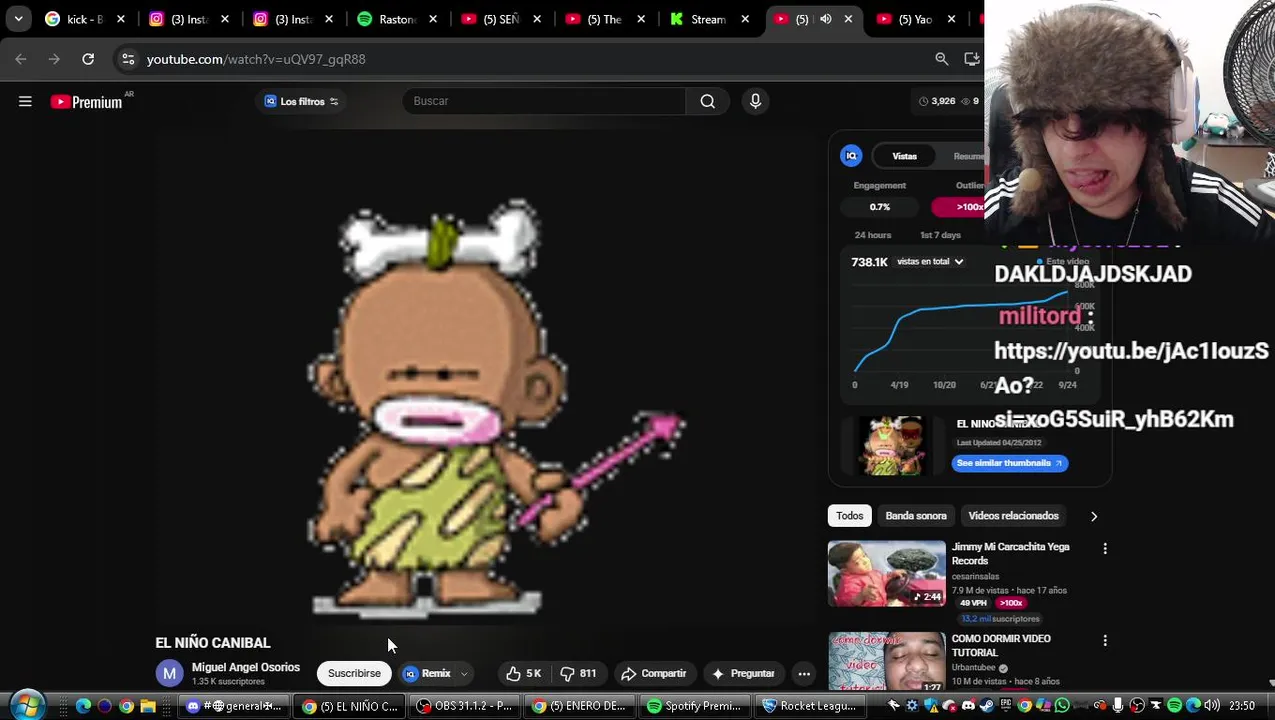Open the cesarinsalas channel link

click(975, 577)
